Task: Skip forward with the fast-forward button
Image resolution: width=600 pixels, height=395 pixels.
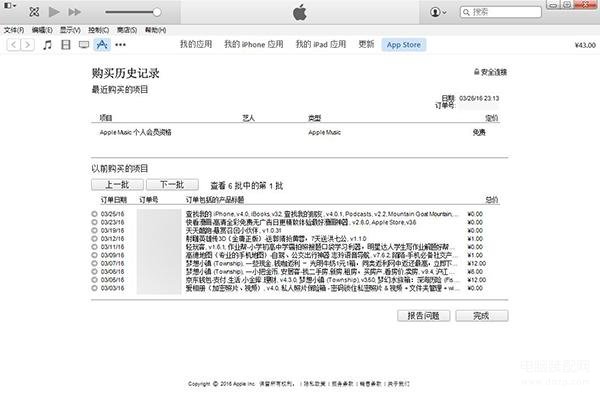Action: [75, 12]
